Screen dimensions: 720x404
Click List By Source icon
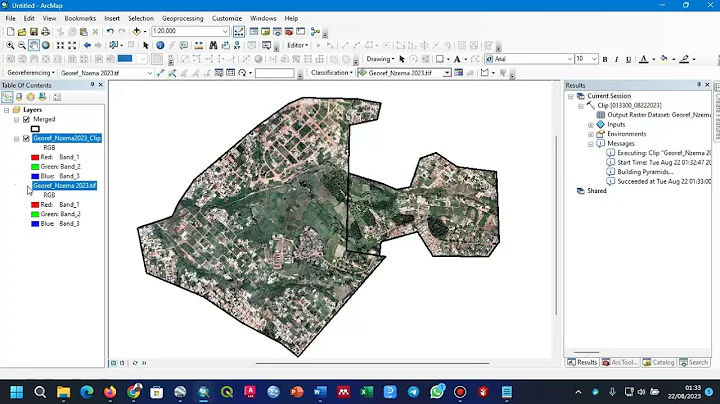click(19, 97)
